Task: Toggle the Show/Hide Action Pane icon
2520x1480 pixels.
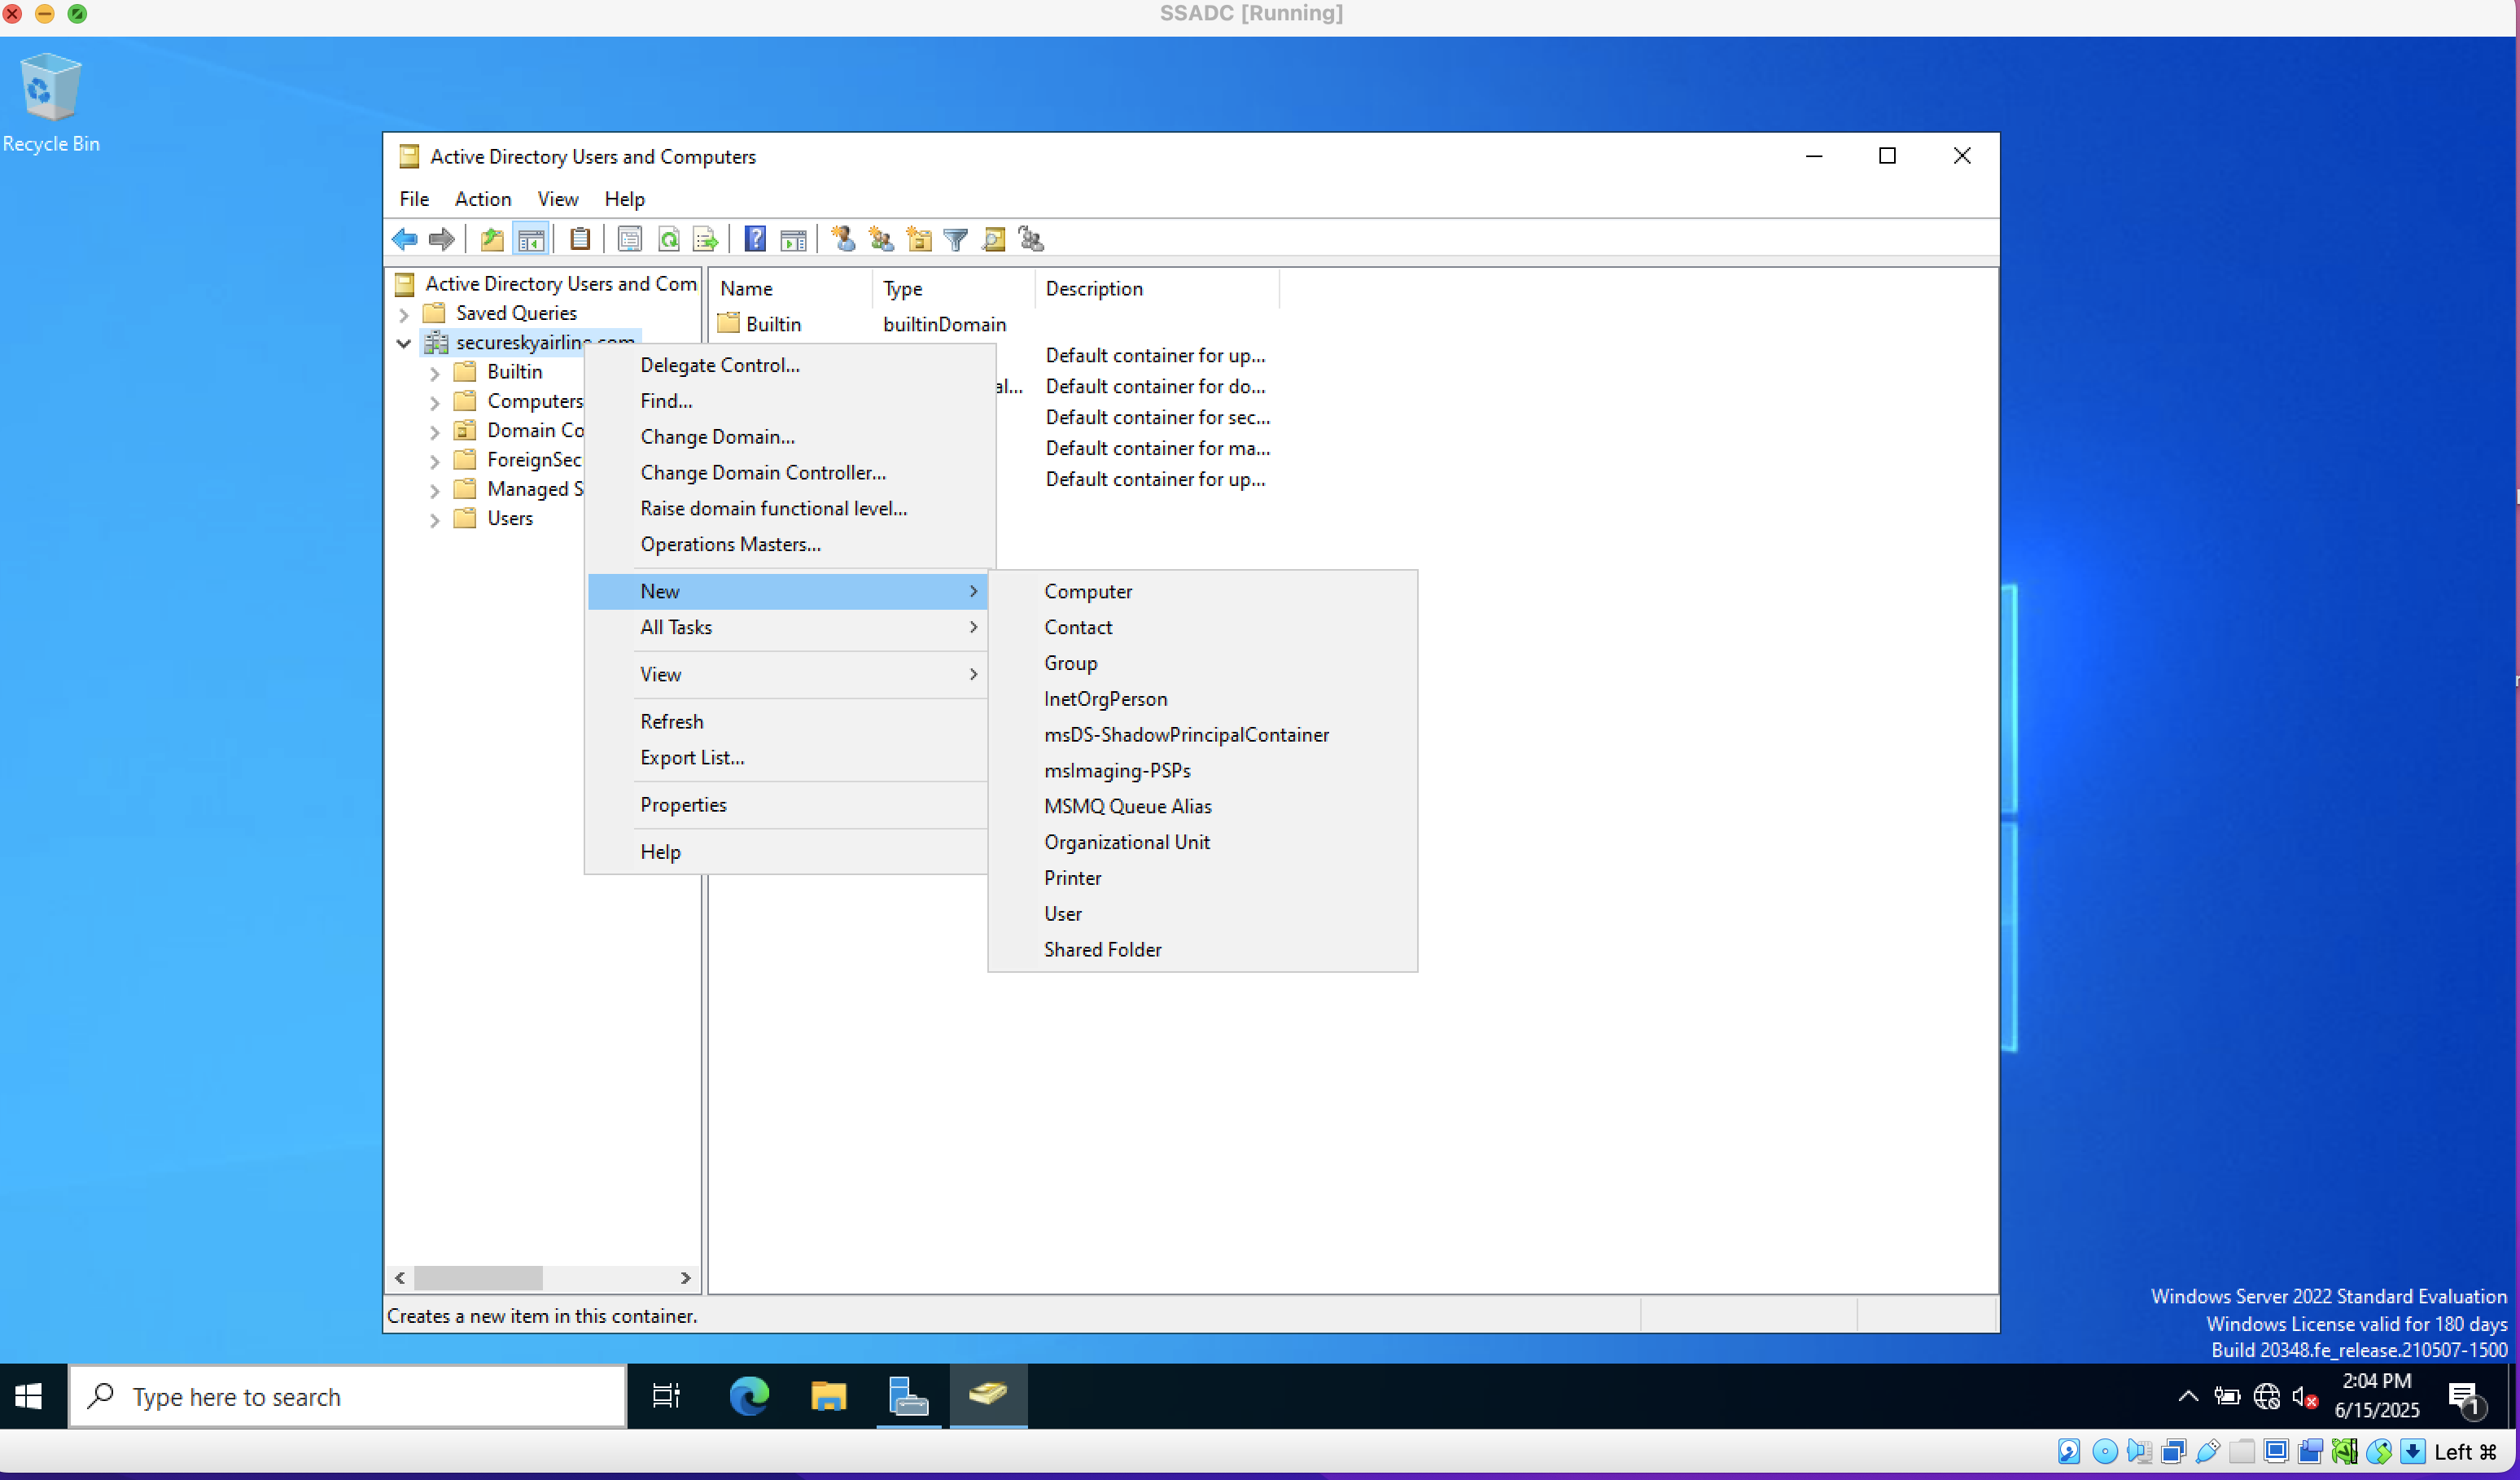Action: click(x=793, y=240)
